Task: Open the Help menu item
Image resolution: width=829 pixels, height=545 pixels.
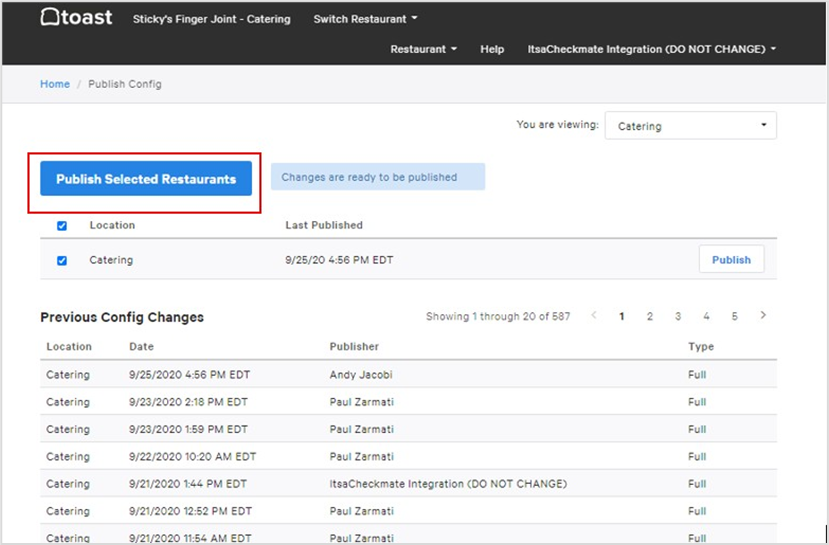Action: [x=492, y=49]
